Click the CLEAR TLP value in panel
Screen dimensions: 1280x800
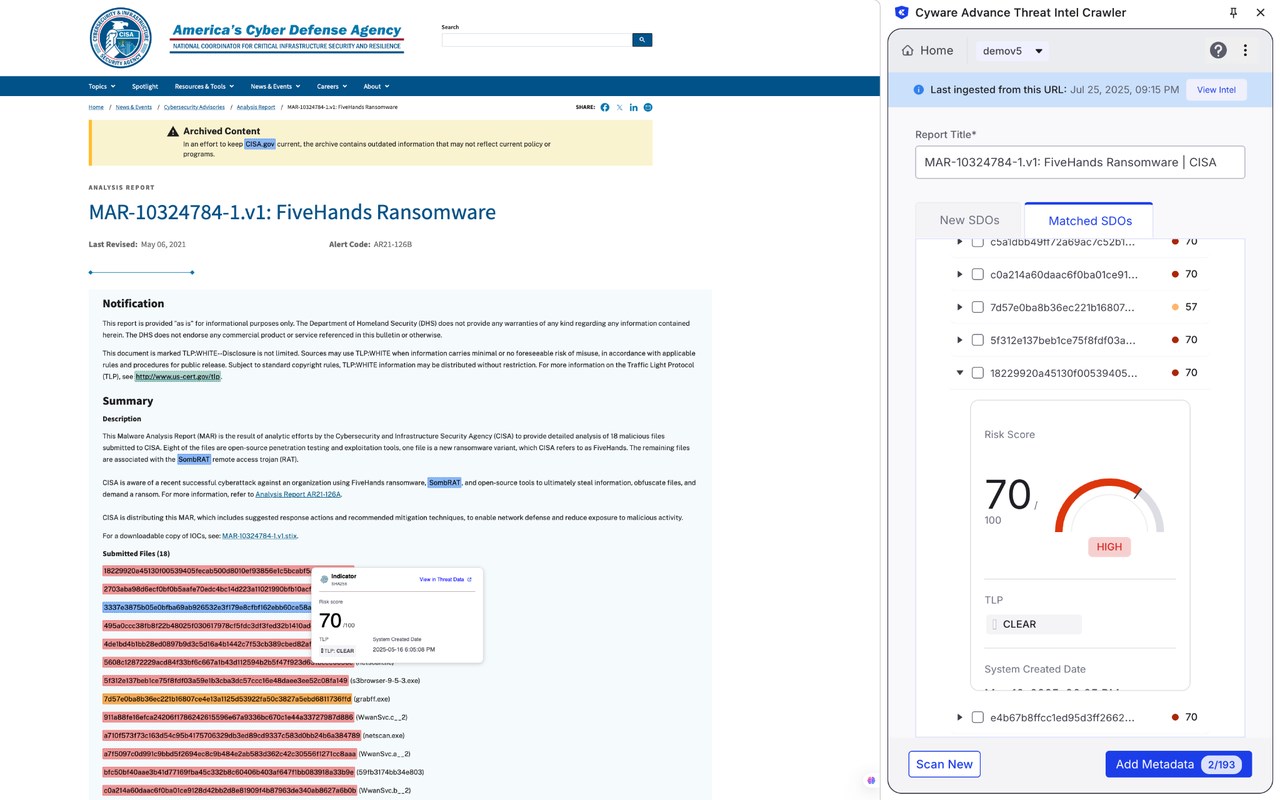(x=1033, y=624)
